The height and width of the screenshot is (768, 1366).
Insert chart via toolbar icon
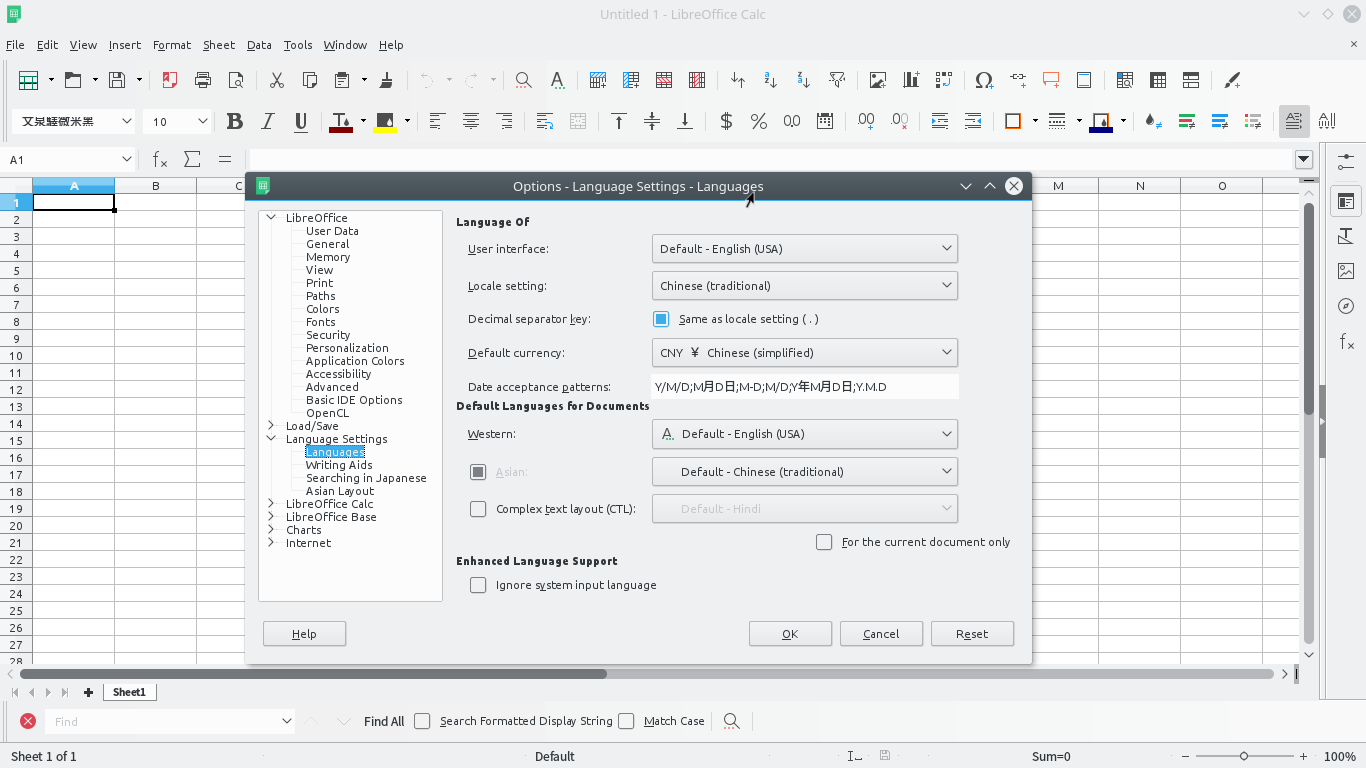point(910,80)
